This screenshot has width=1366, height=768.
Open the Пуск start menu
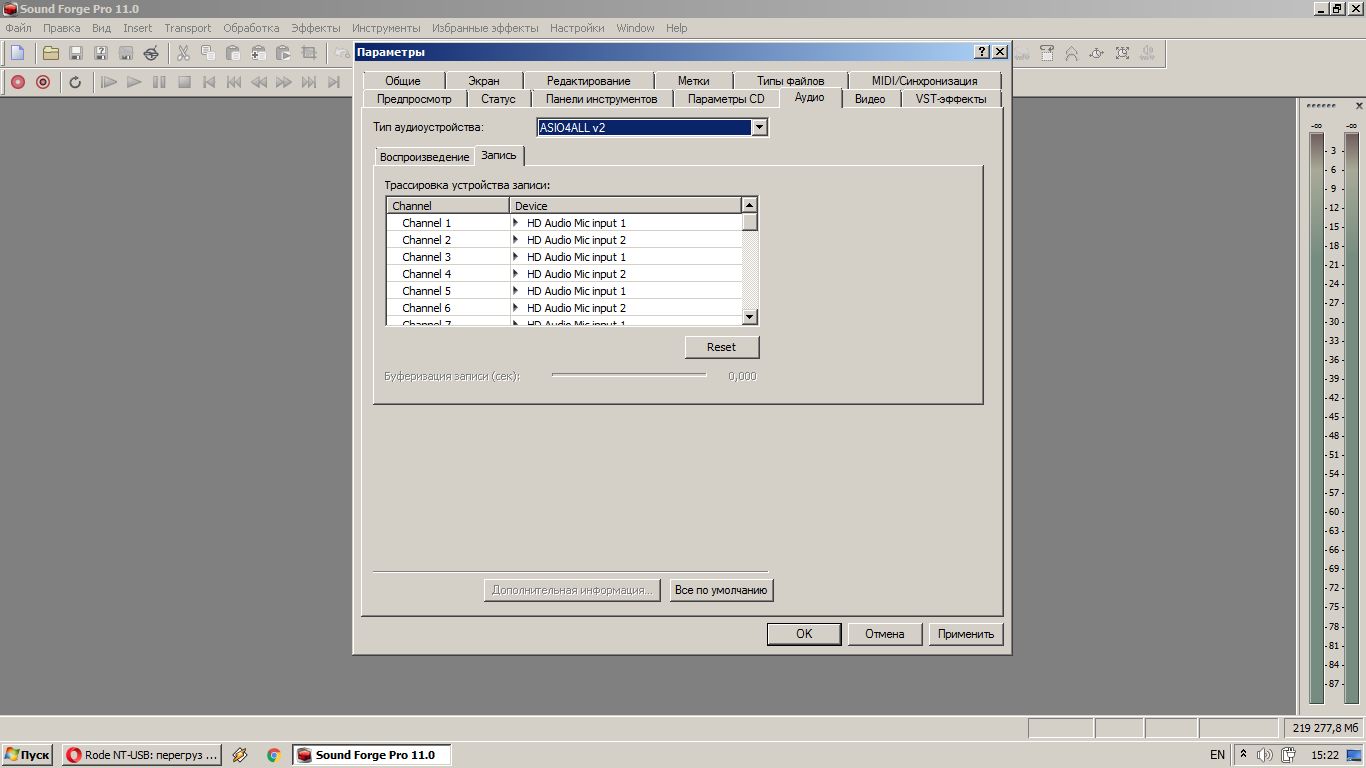(27, 755)
